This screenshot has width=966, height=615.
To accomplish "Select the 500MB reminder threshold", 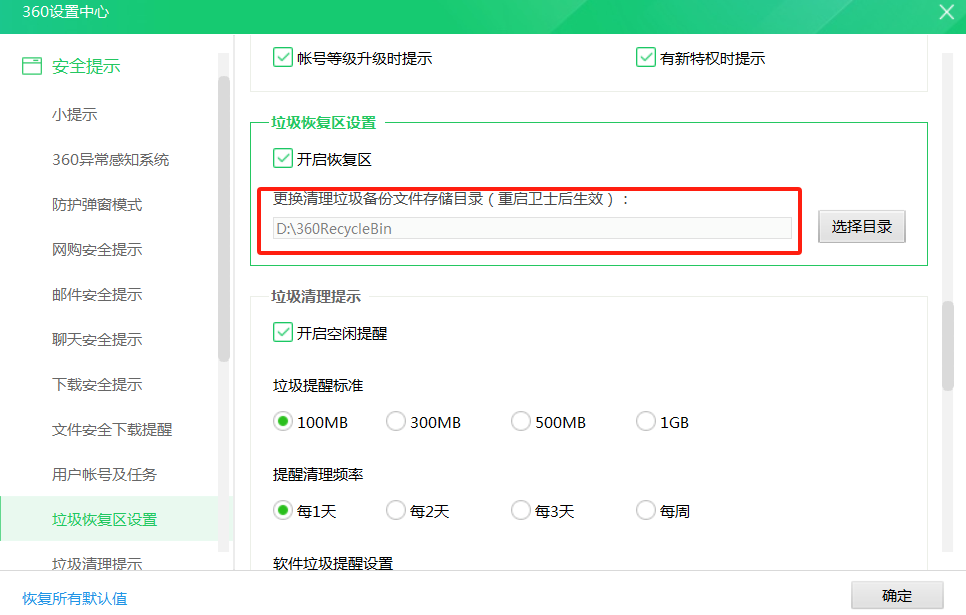I will coord(521,422).
